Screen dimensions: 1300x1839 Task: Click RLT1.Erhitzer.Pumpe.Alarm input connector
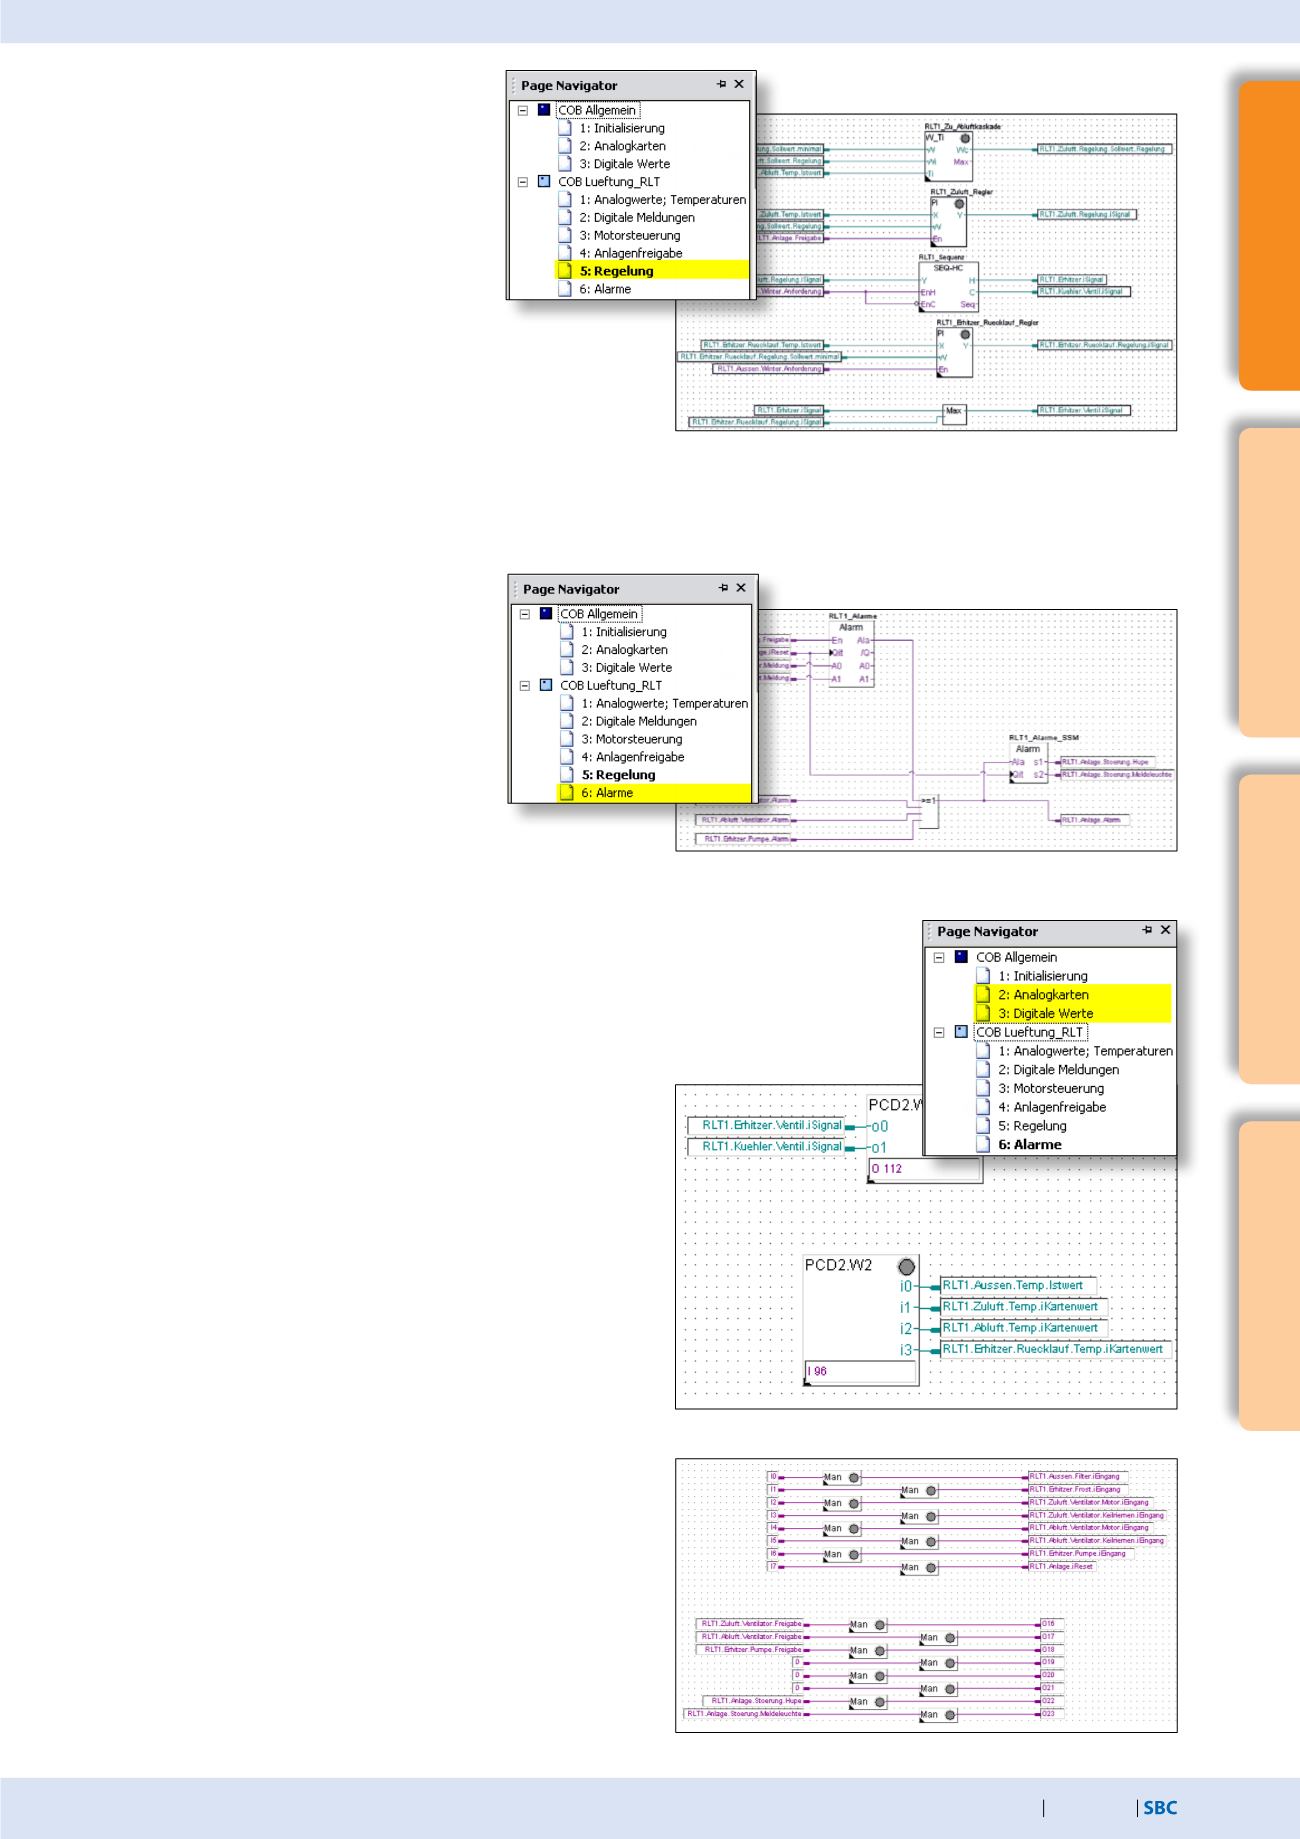744,839
